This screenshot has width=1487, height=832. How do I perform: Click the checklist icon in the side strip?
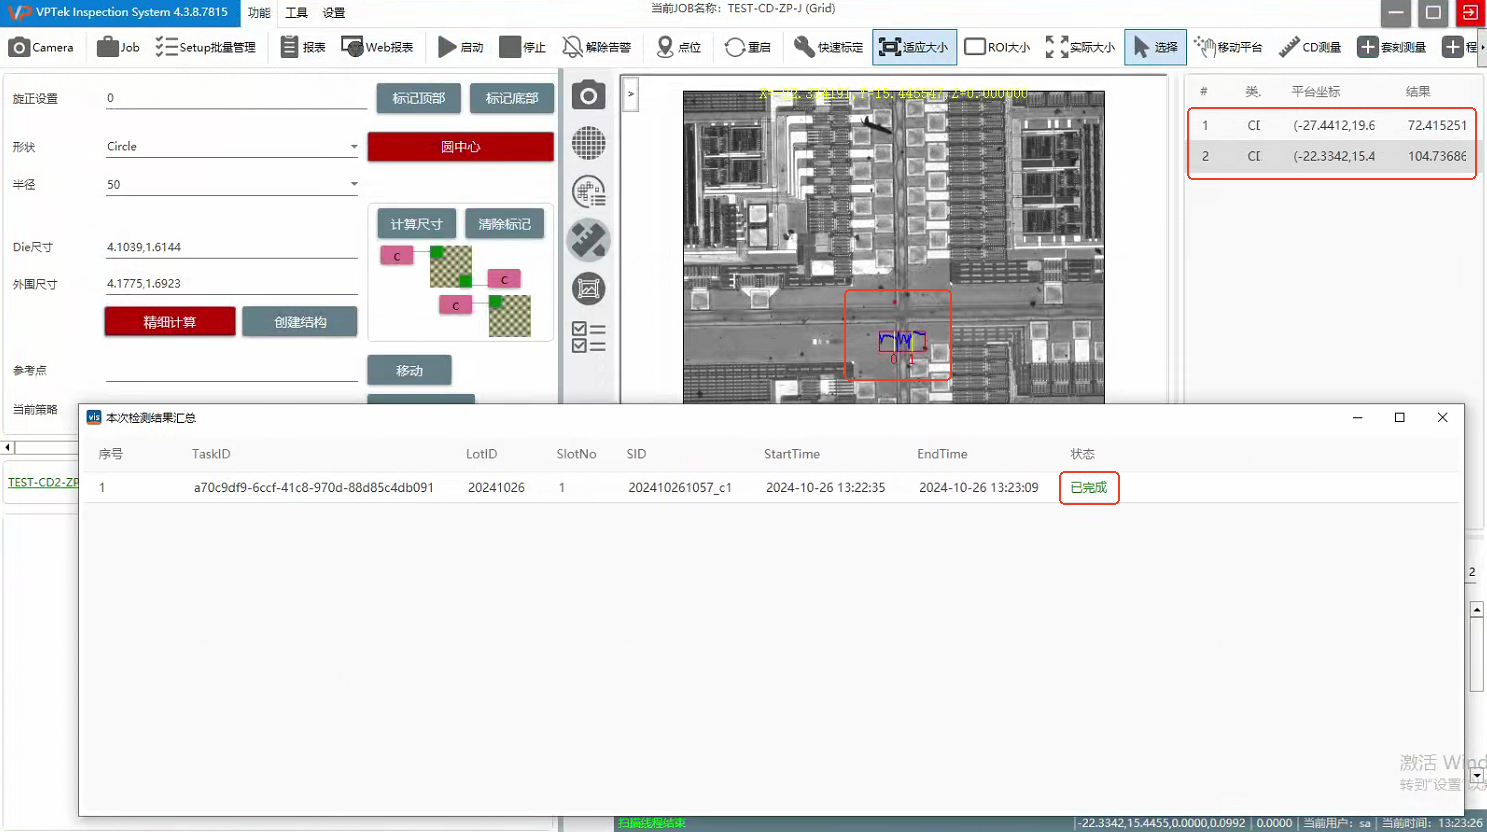(588, 337)
